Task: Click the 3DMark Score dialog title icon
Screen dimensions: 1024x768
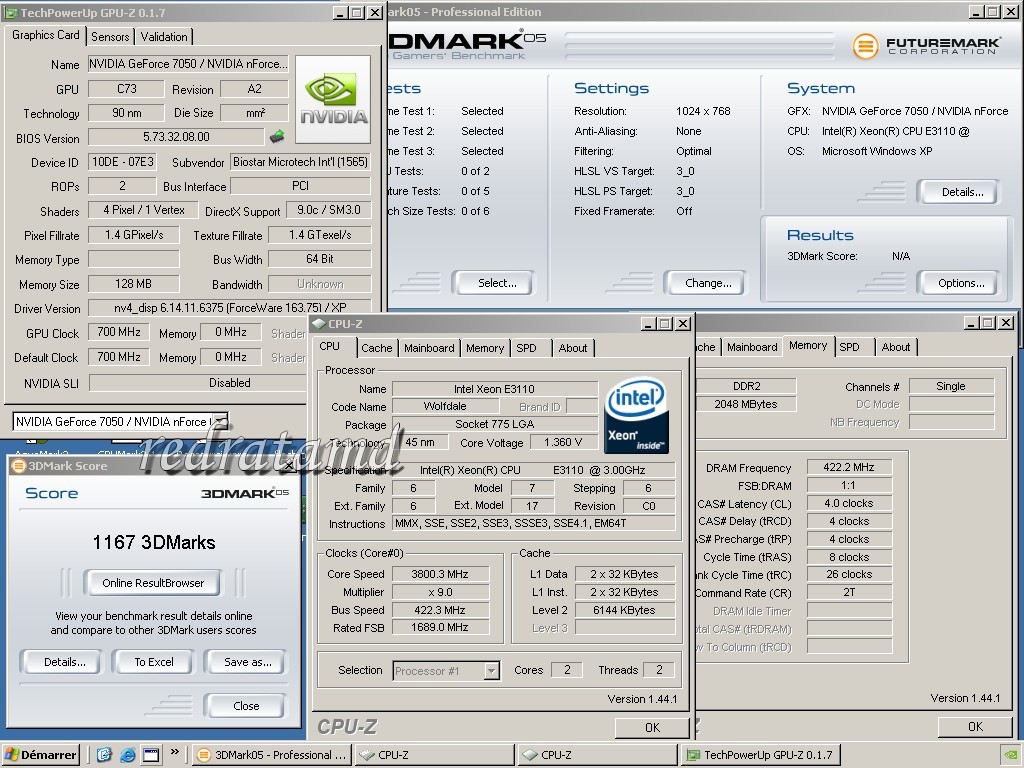Action: point(18,466)
